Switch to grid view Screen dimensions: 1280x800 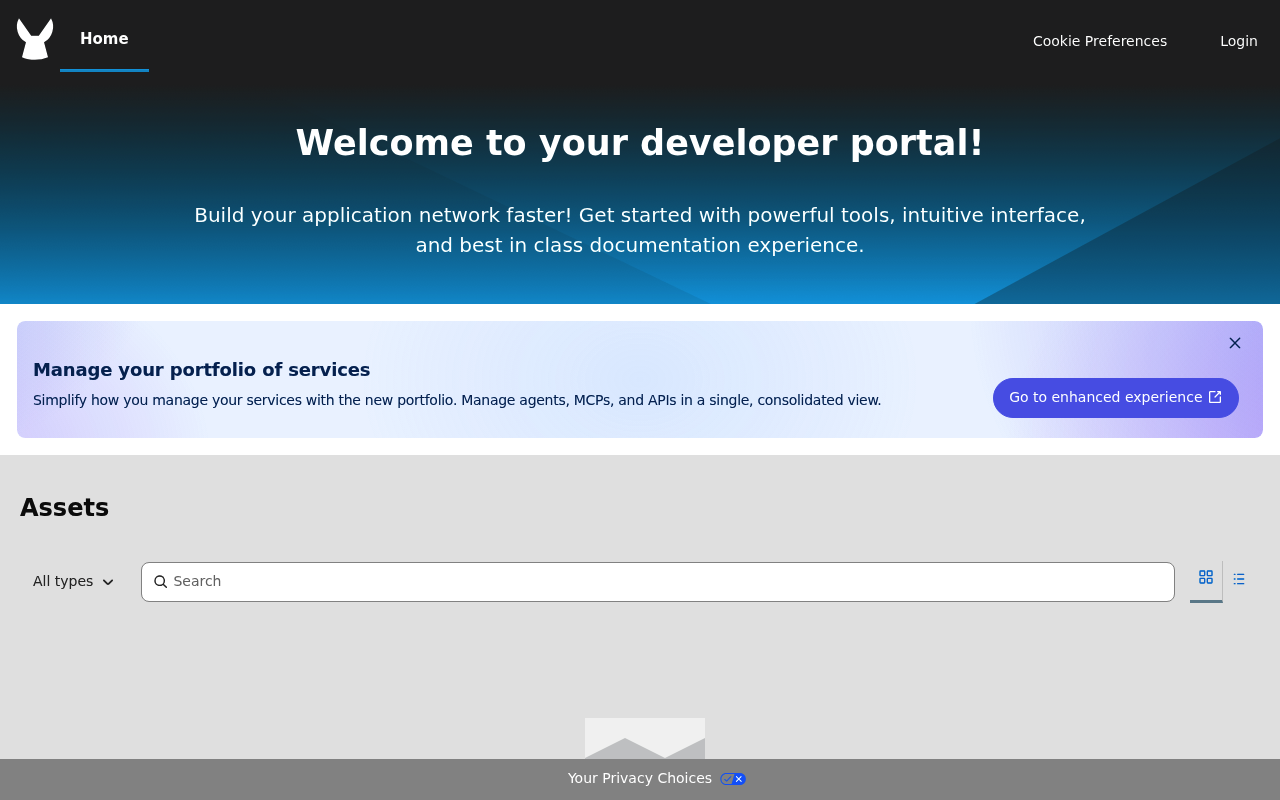(x=1206, y=578)
